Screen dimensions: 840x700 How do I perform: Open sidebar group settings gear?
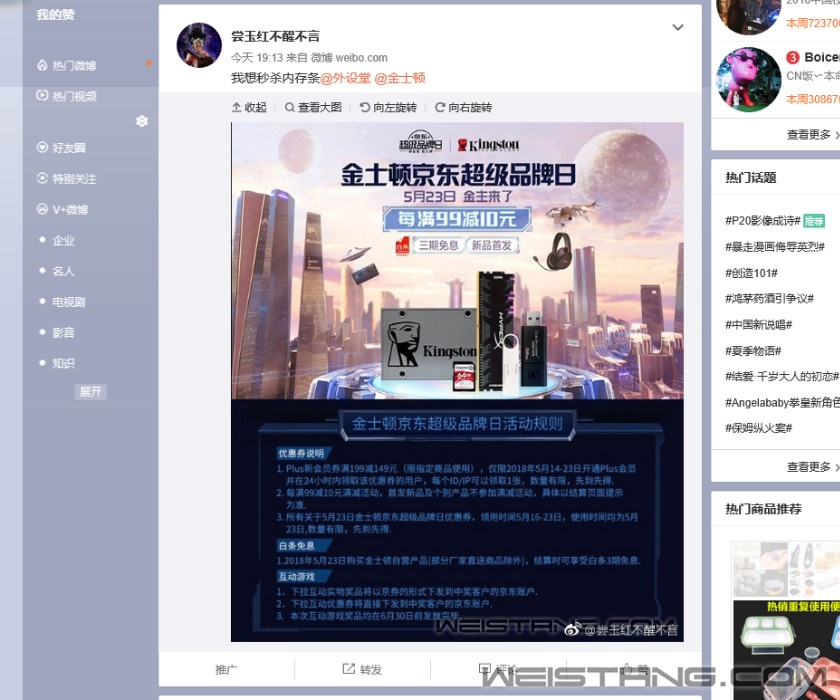click(x=142, y=121)
